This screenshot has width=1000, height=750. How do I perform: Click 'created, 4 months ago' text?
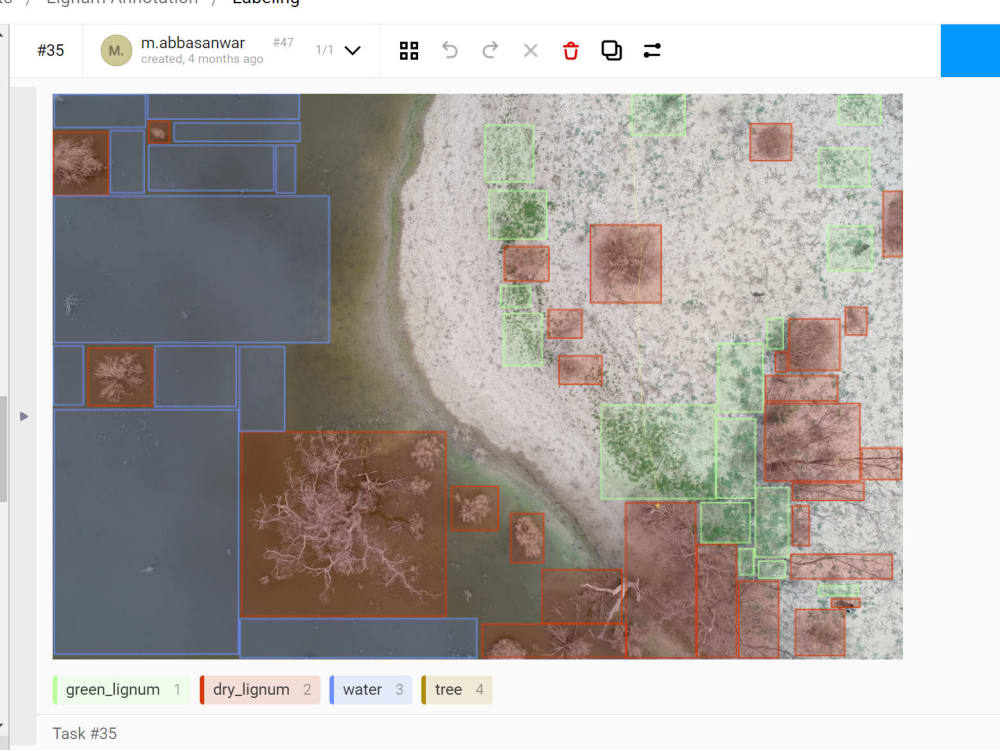click(202, 59)
